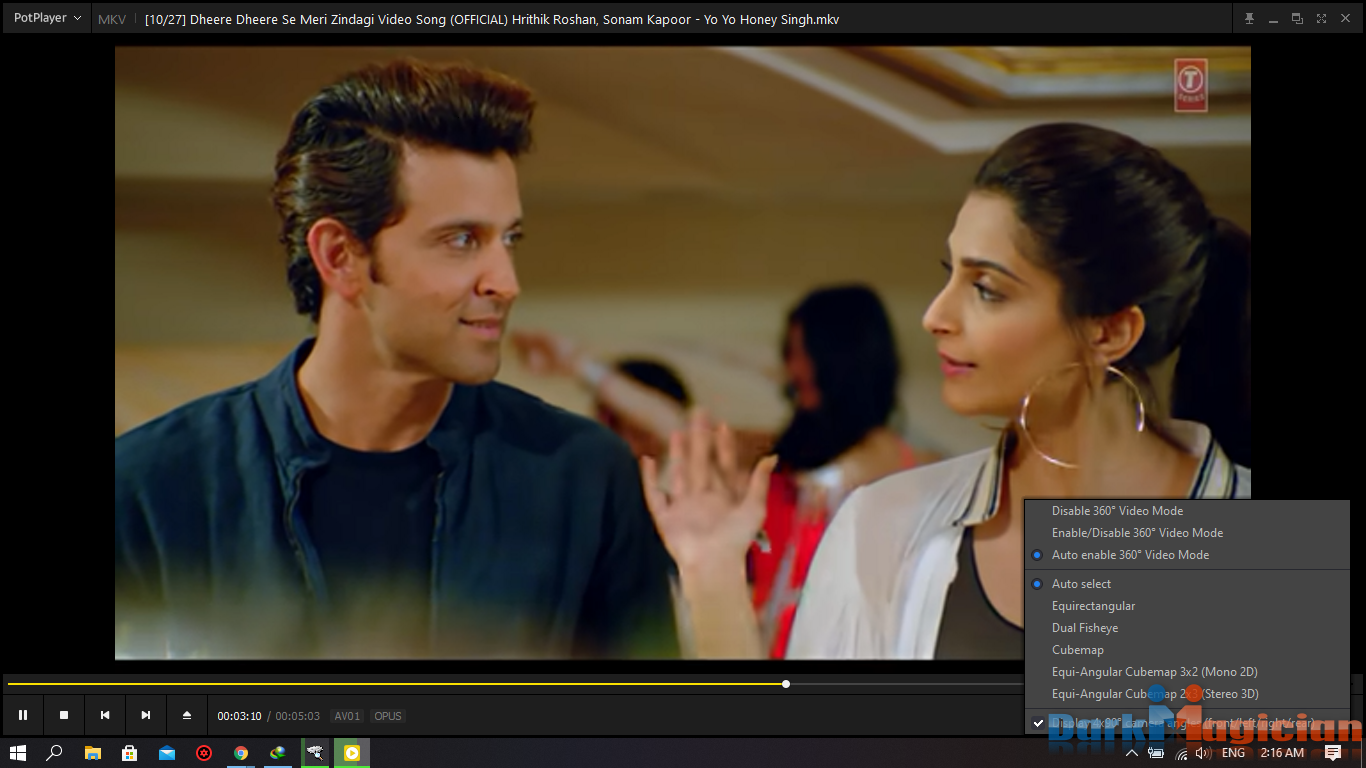Click the elapsed time 00:03:10
This screenshot has width=1366, height=768.
pyautogui.click(x=240, y=716)
